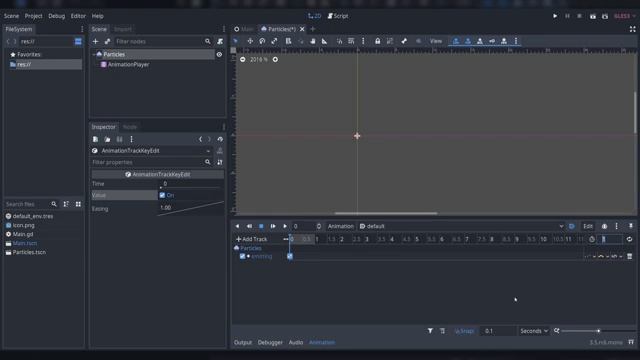Open Scene dock options three dots

click(224, 29)
